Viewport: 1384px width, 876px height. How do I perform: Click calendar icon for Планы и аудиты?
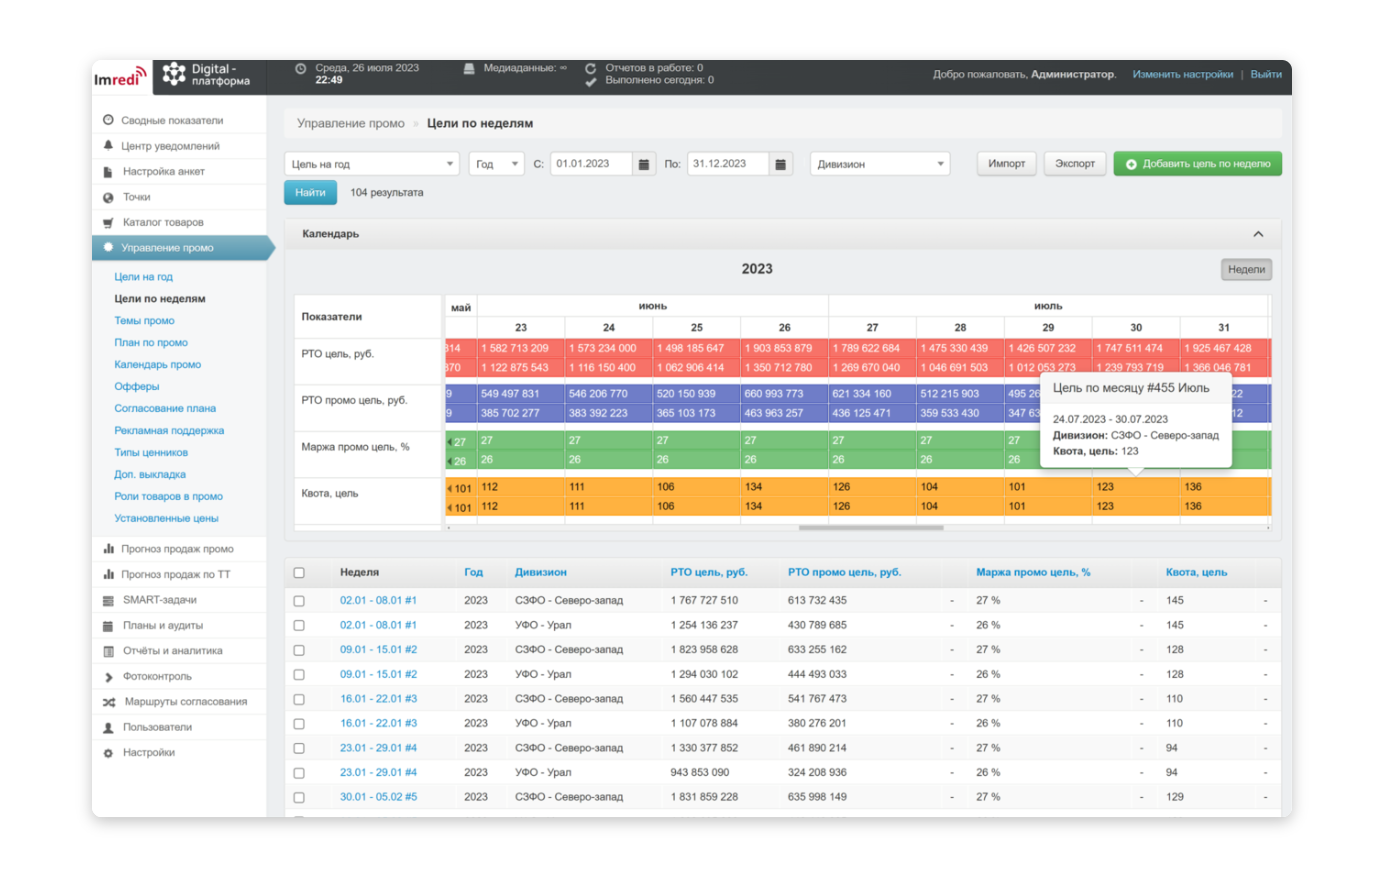tap(108, 626)
